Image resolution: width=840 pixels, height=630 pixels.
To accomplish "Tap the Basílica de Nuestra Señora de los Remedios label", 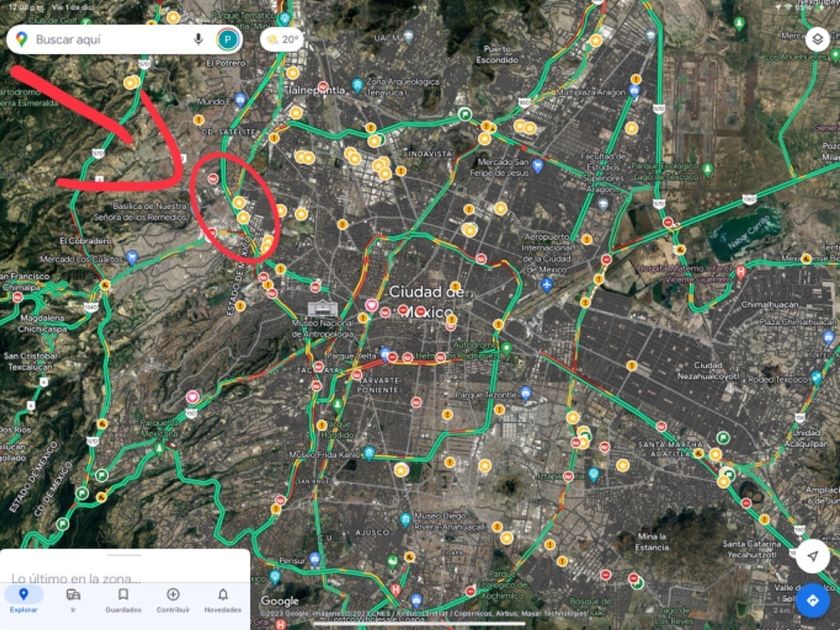I will point(140,212).
